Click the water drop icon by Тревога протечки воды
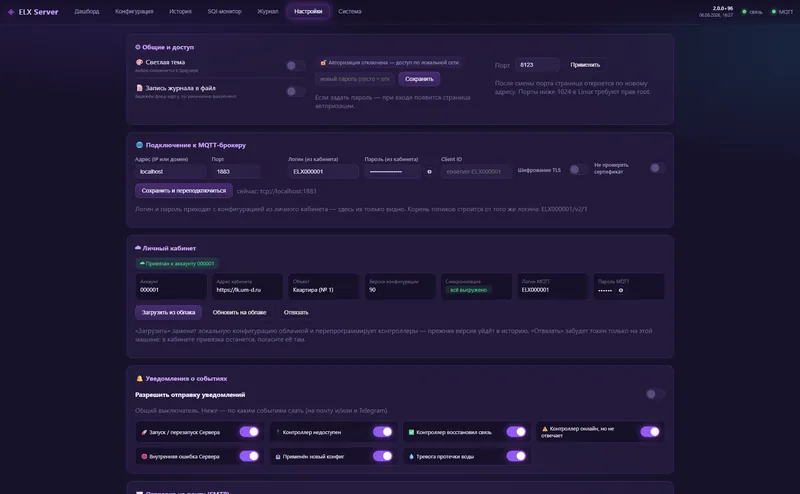The image size is (800, 494). click(411, 457)
